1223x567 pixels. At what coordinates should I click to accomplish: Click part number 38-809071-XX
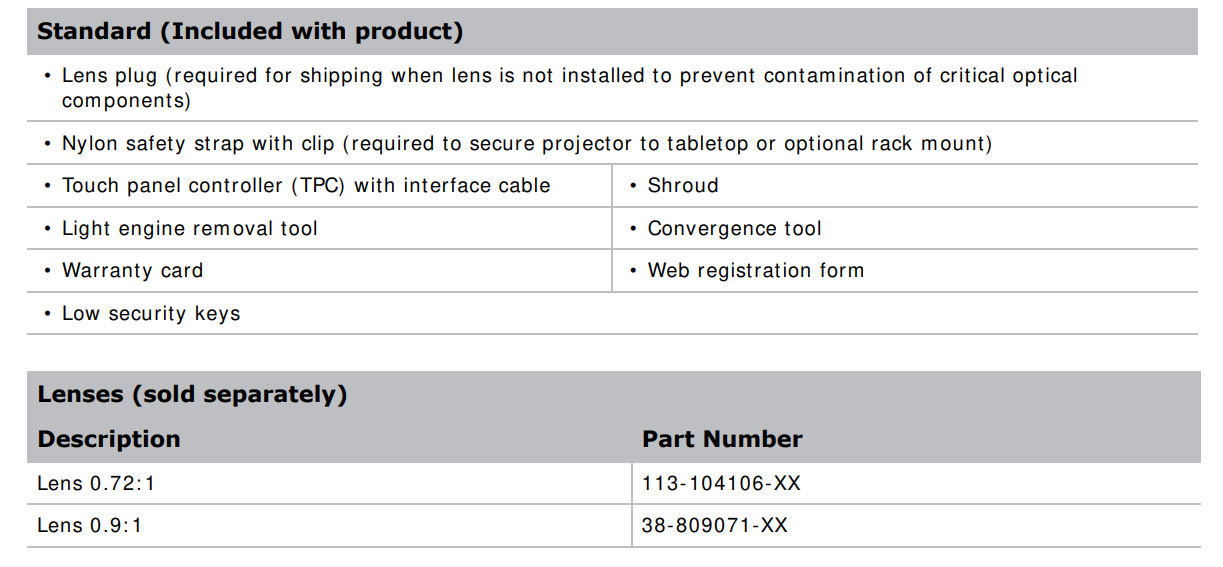pyautogui.click(x=715, y=525)
